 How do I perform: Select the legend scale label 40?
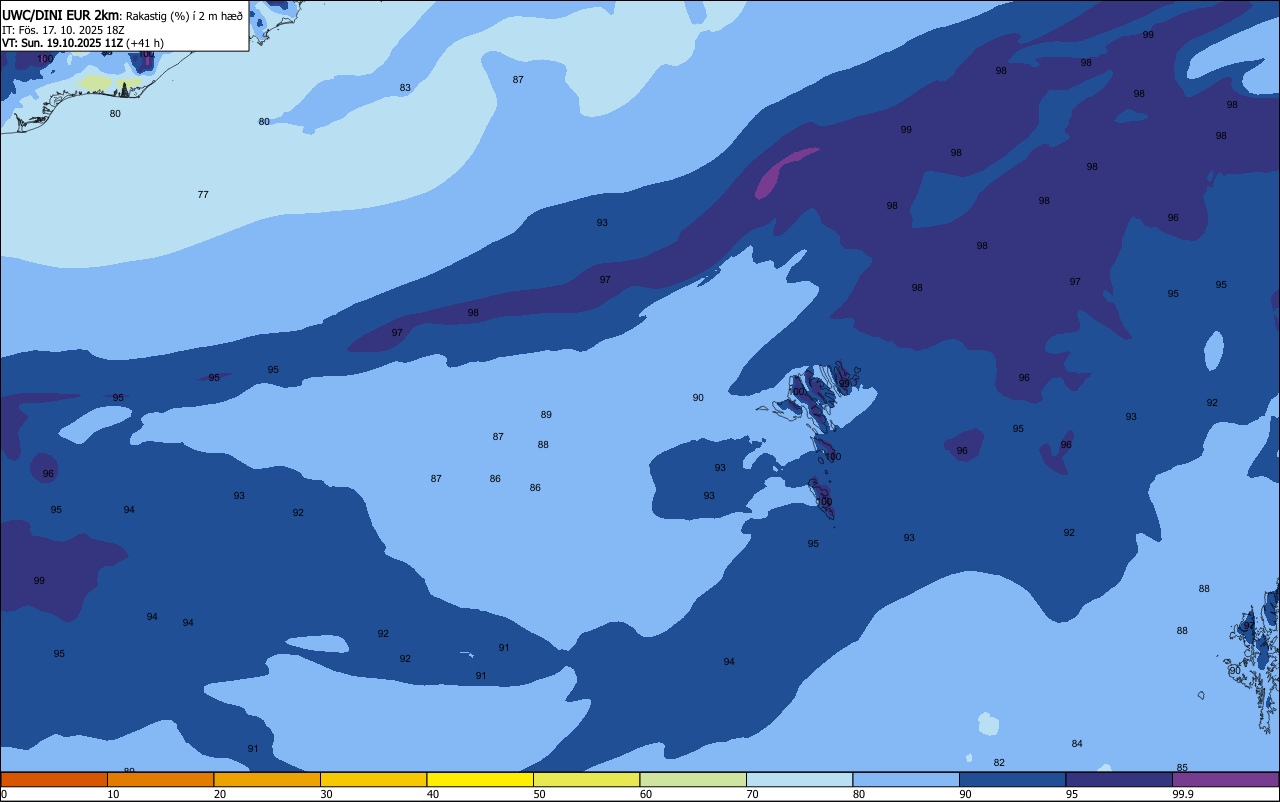[433, 794]
